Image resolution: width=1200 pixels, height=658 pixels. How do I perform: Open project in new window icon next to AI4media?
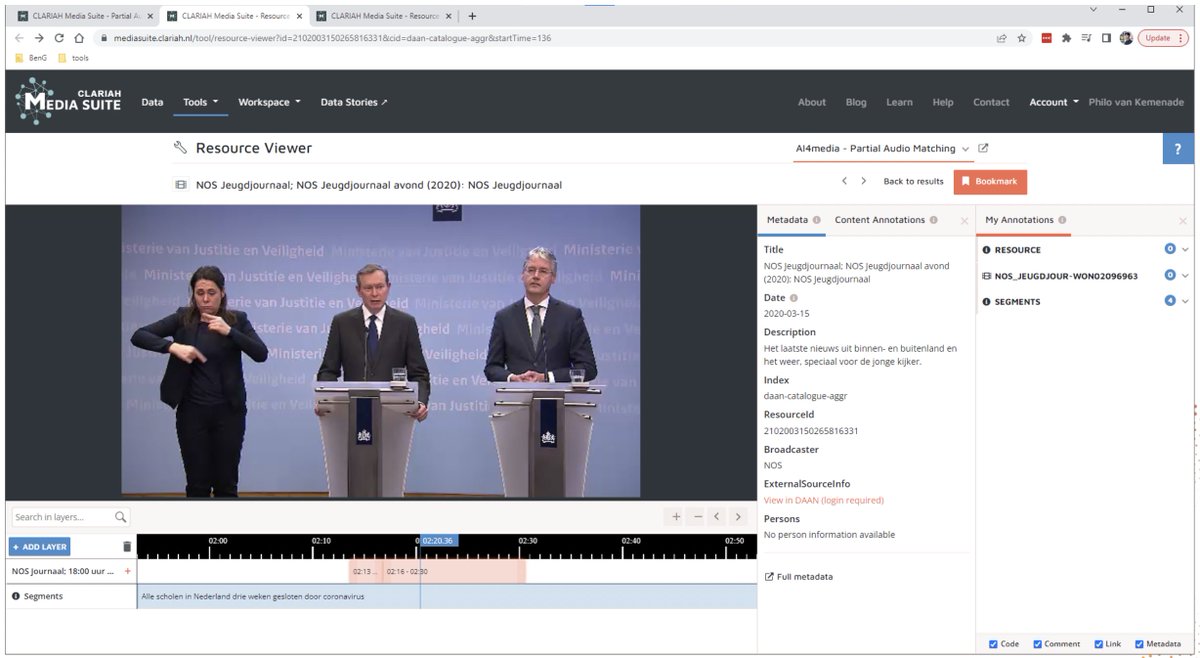pyautogui.click(x=983, y=148)
